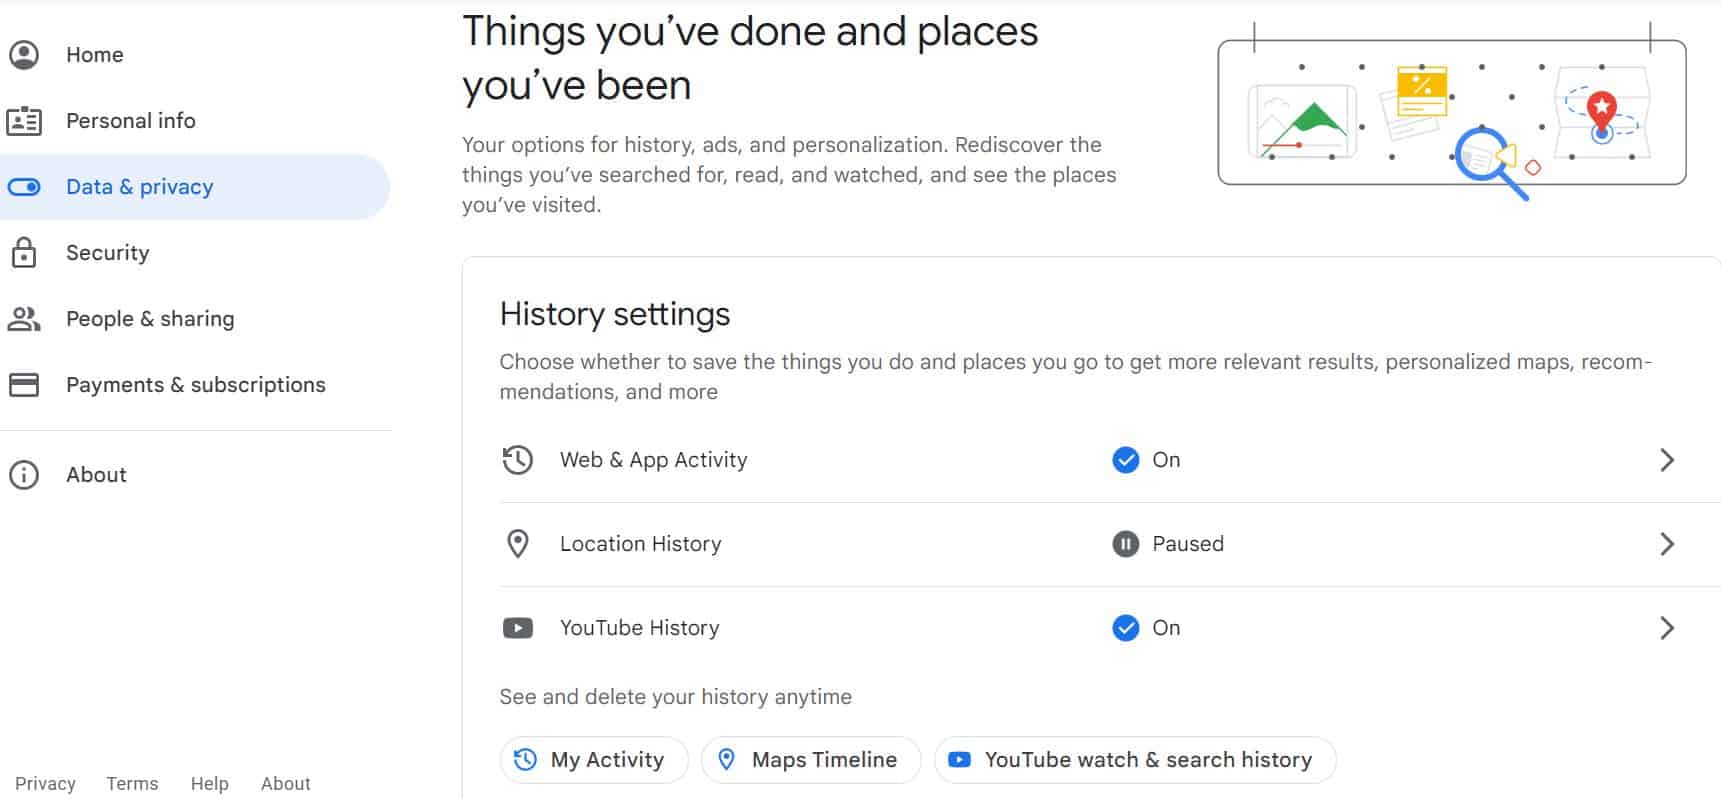Image resolution: width=1721 pixels, height=799 pixels.
Task: Click the Personal info ID card icon
Action: pos(24,121)
